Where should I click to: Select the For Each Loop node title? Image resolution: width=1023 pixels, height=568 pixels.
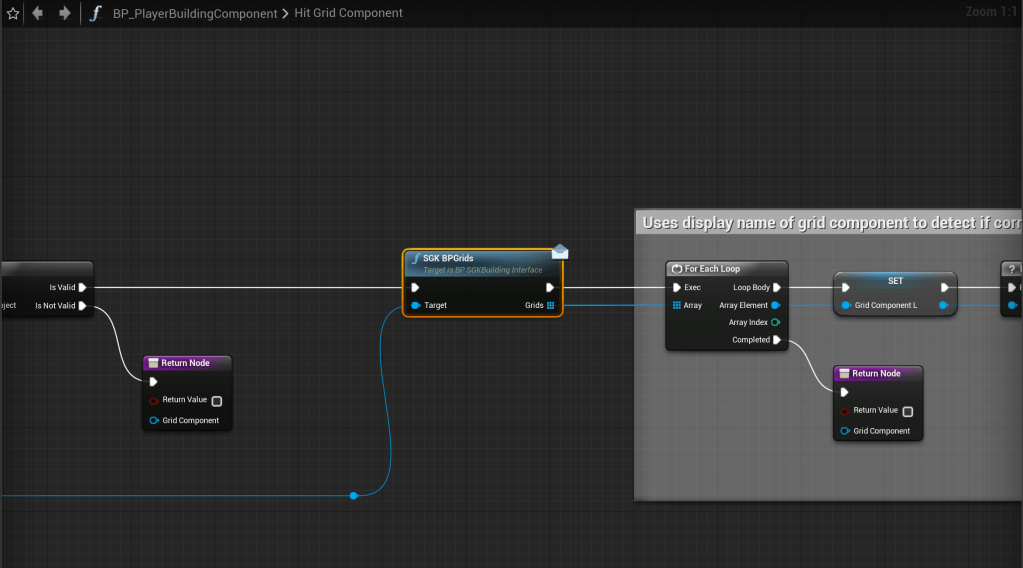pos(712,269)
